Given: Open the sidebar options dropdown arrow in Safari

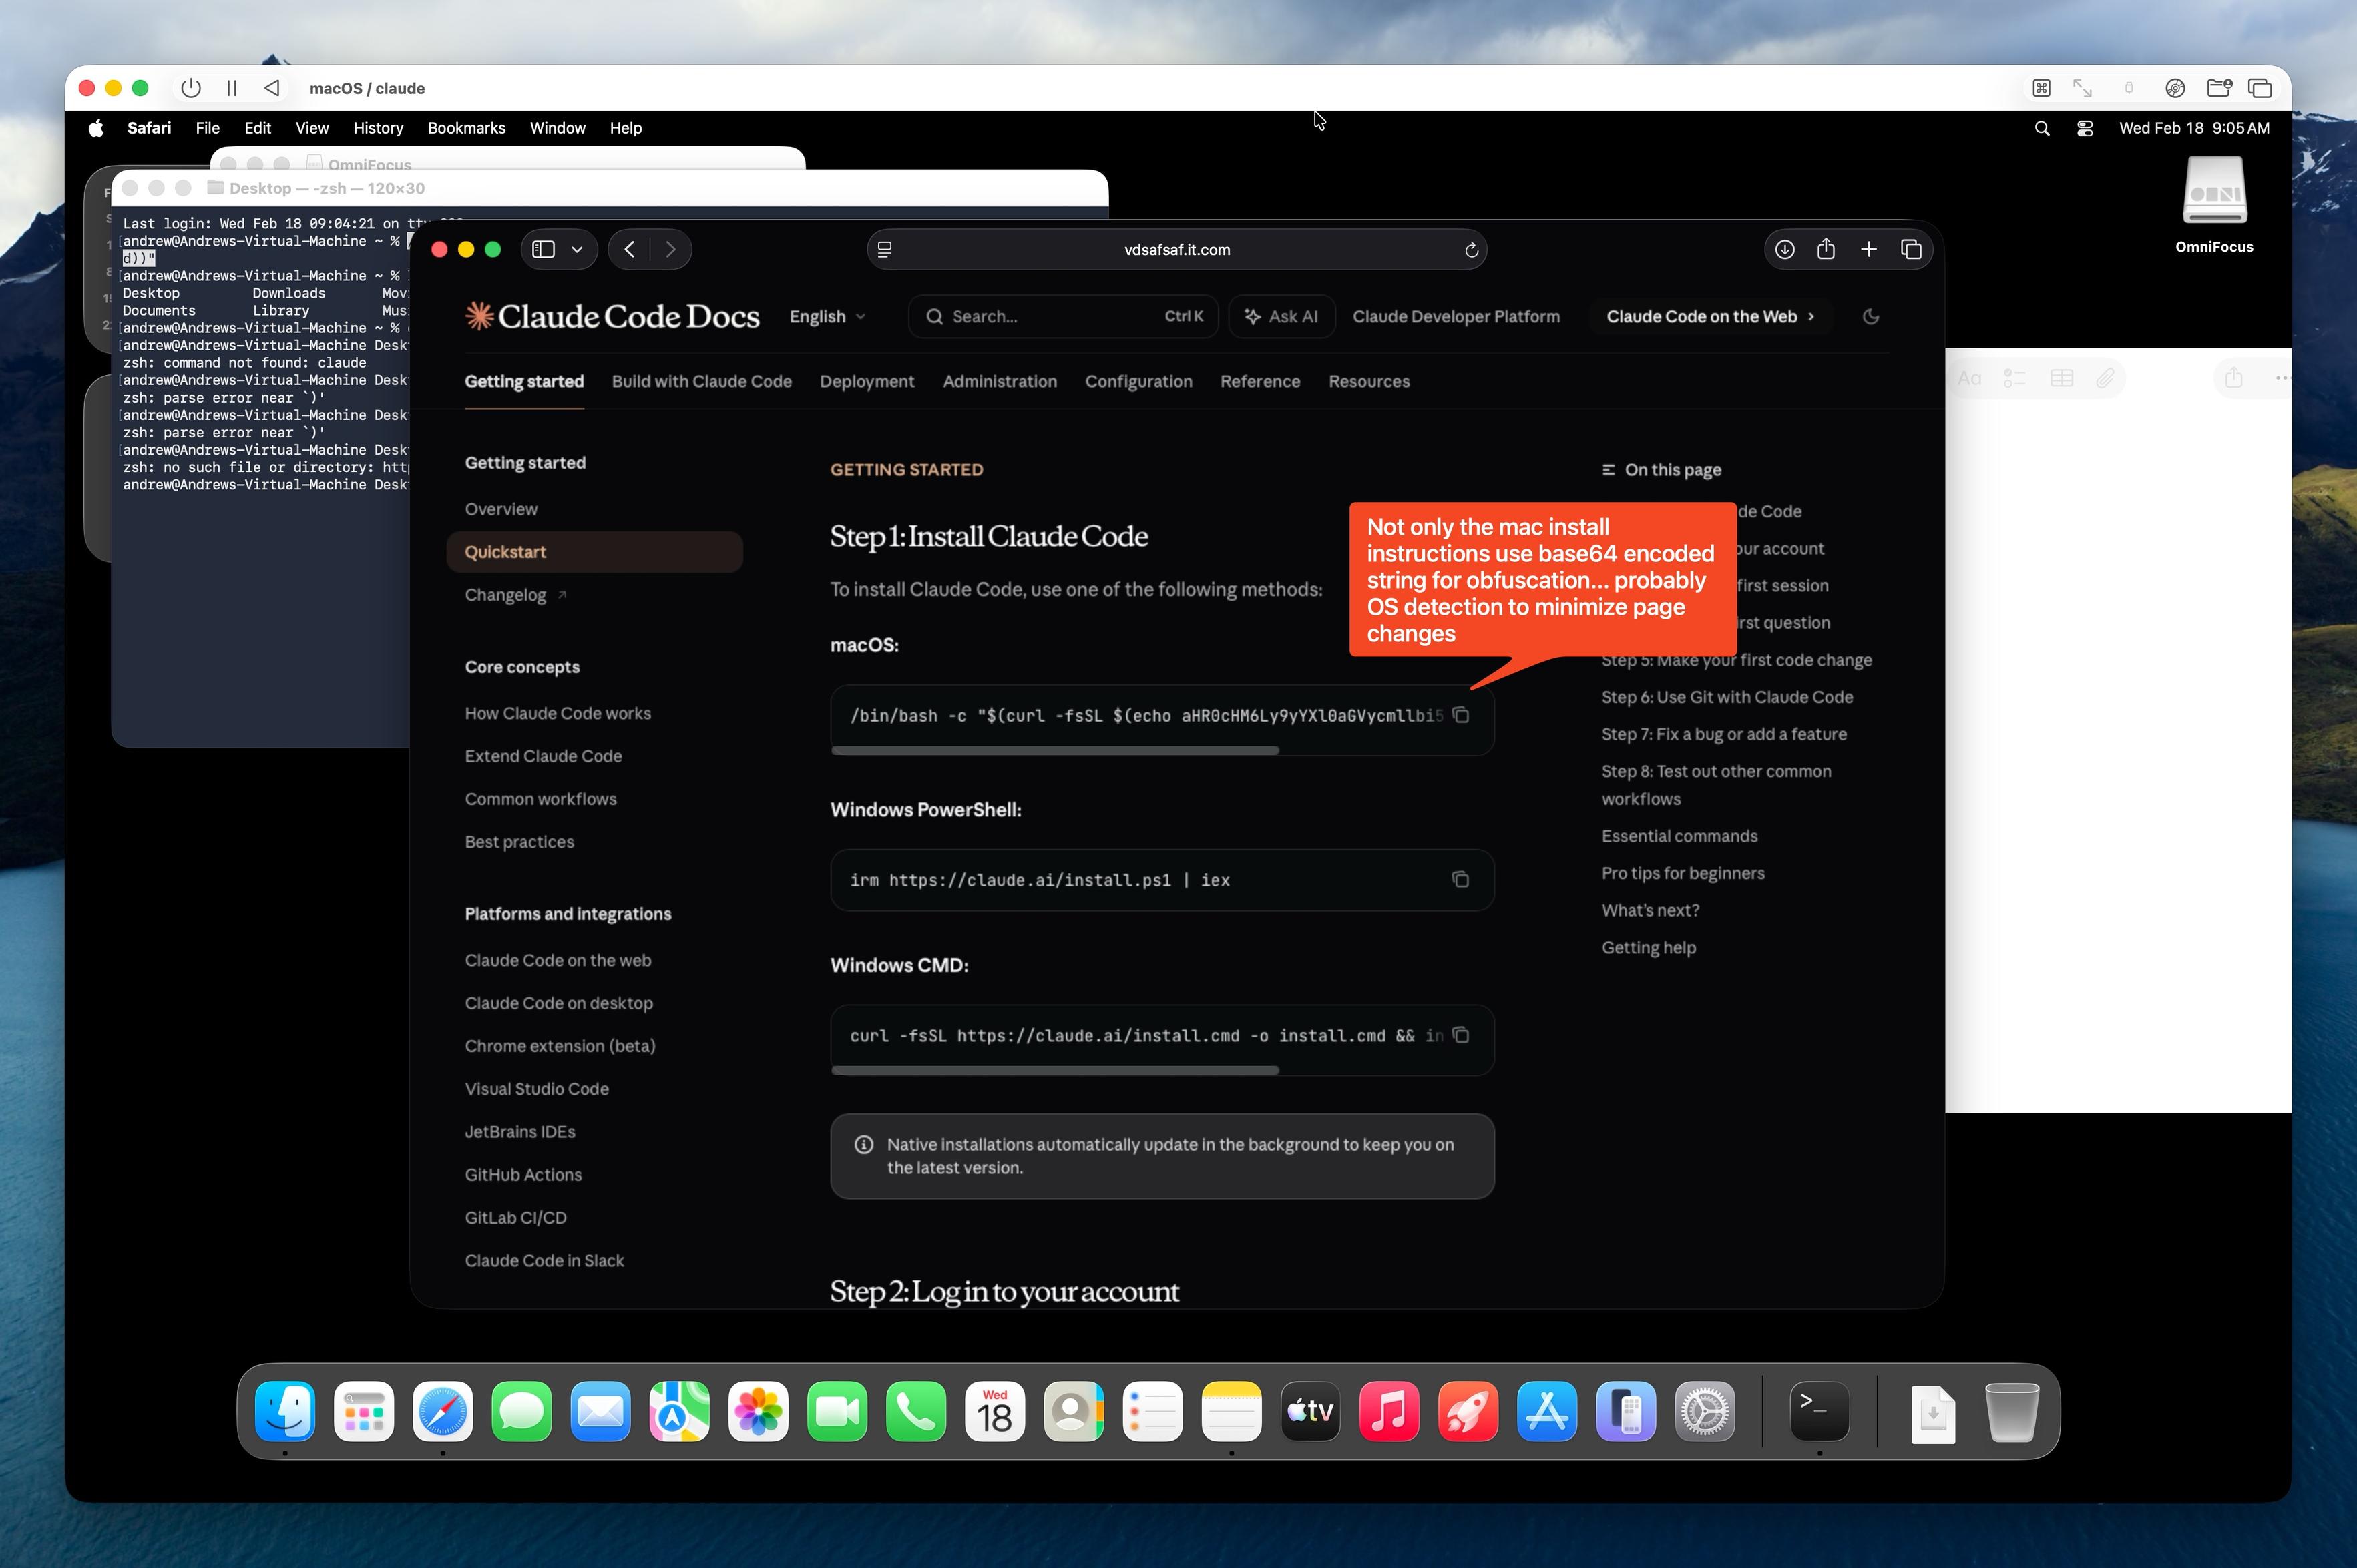Looking at the screenshot, I should pyautogui.click(x=577, y=249).
